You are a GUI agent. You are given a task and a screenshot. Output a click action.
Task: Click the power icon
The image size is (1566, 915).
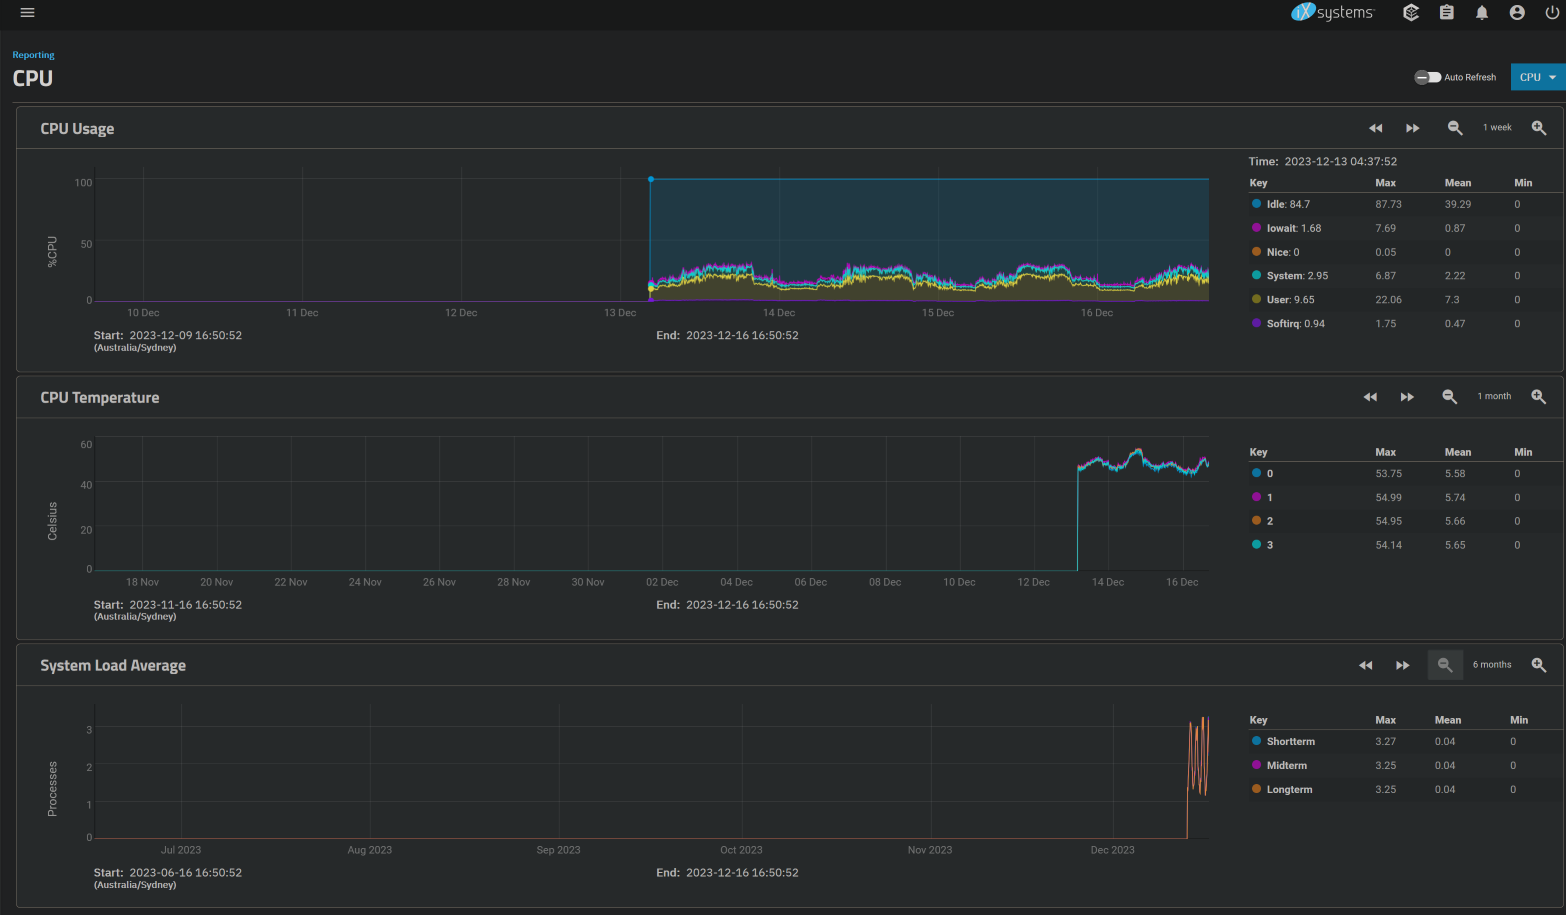pos(1552,13)
